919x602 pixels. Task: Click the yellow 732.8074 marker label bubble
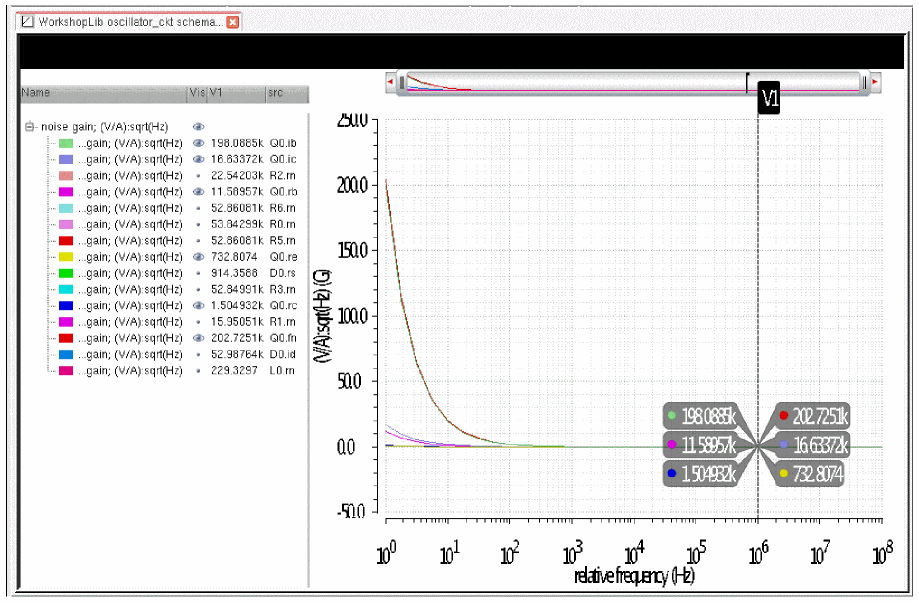click(811, 474)
